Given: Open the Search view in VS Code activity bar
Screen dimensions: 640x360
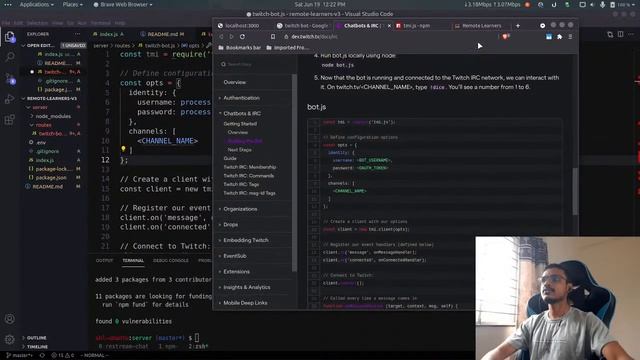Looking at the screenshot, I should pyautogui.click(x=10, y=57).
